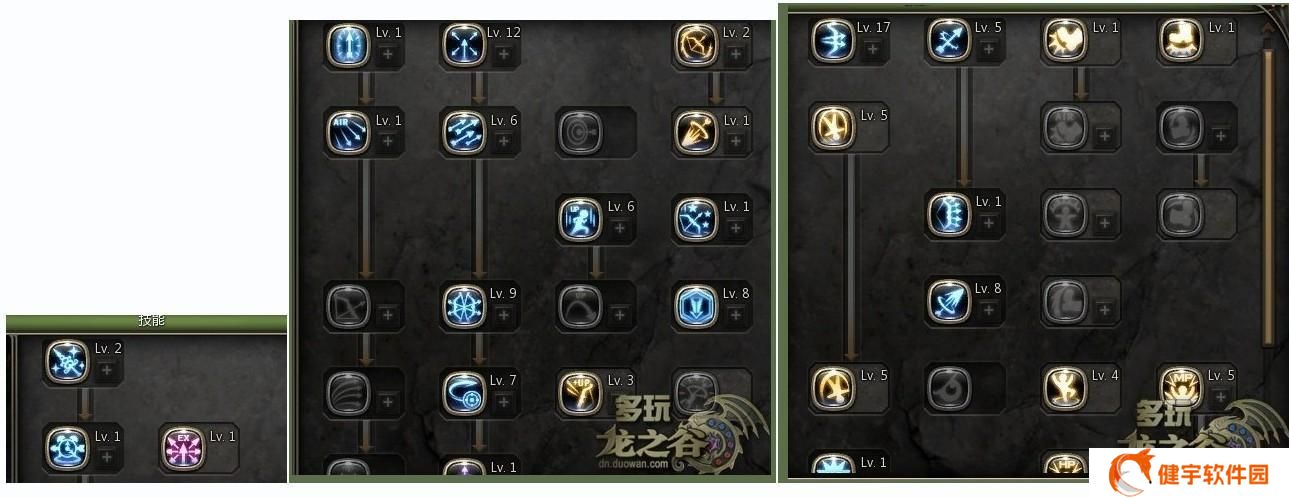This screenshot has width=1289, height=498.
Task: Select the locked target skill icon
Action: 579,132
